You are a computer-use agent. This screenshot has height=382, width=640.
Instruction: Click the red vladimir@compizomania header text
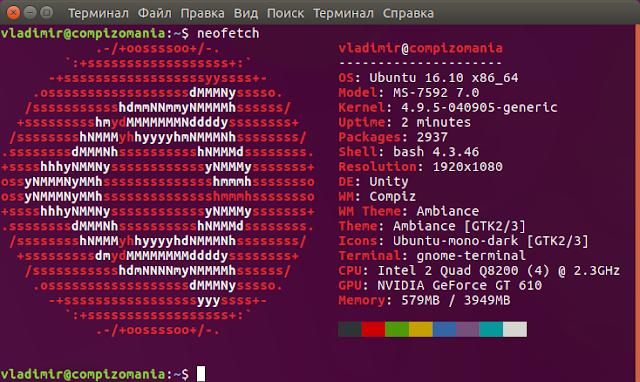pyautogui.click(x=420, y=48)
